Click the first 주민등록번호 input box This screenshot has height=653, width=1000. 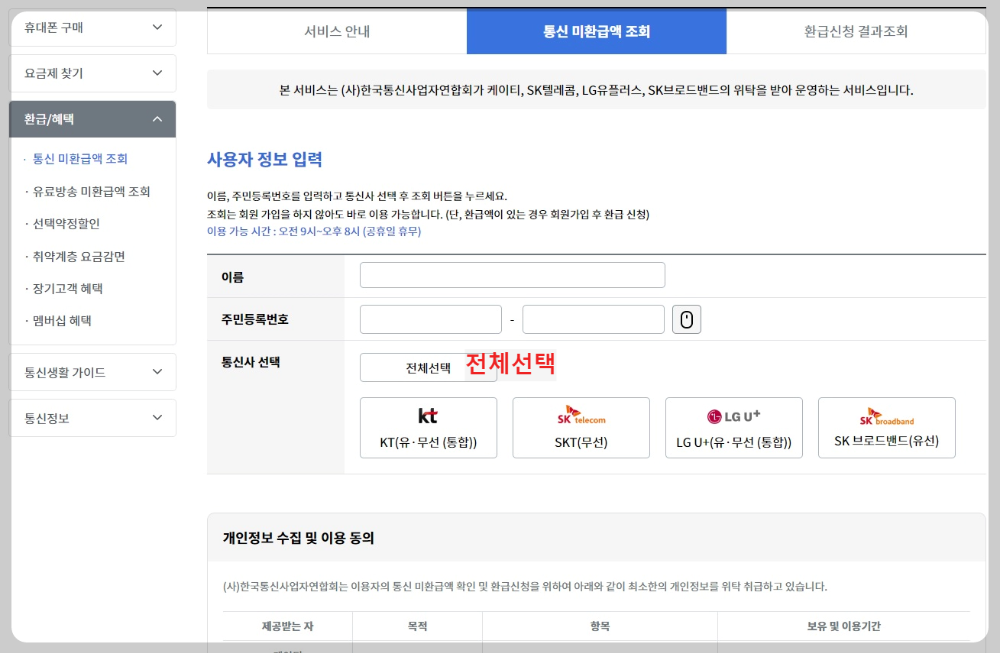pos(430,318)
